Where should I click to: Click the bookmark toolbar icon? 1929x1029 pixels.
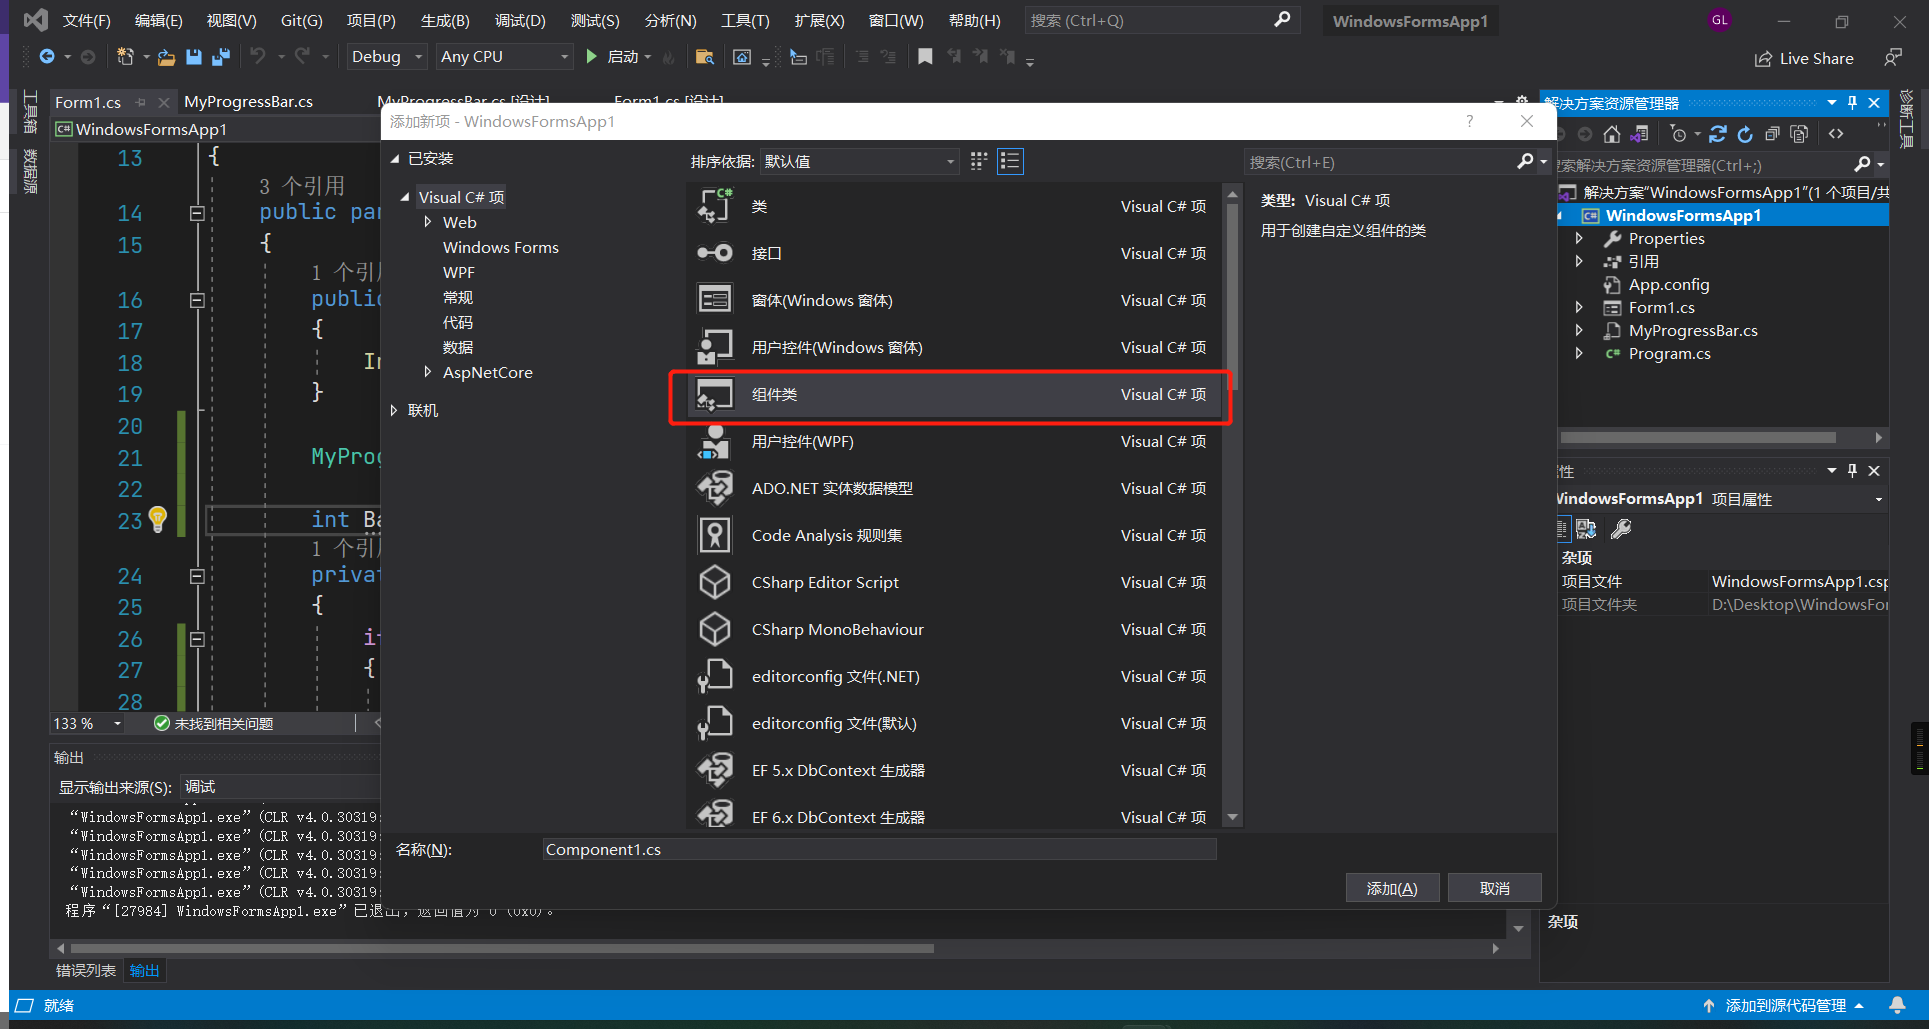(x=925, y=57)
